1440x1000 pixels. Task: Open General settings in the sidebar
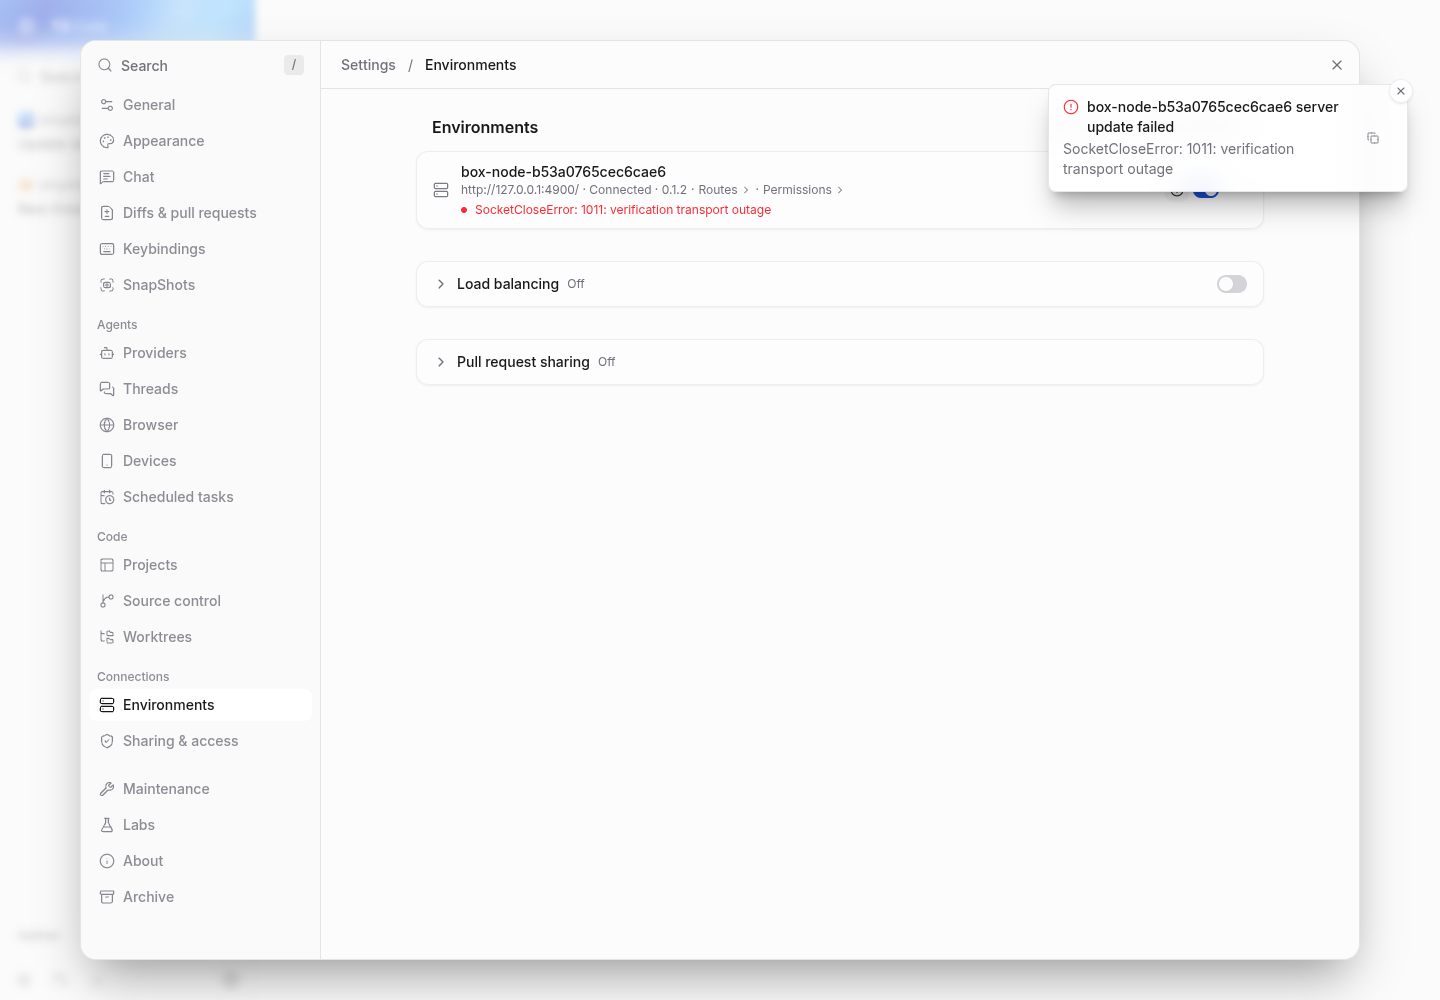200,105
